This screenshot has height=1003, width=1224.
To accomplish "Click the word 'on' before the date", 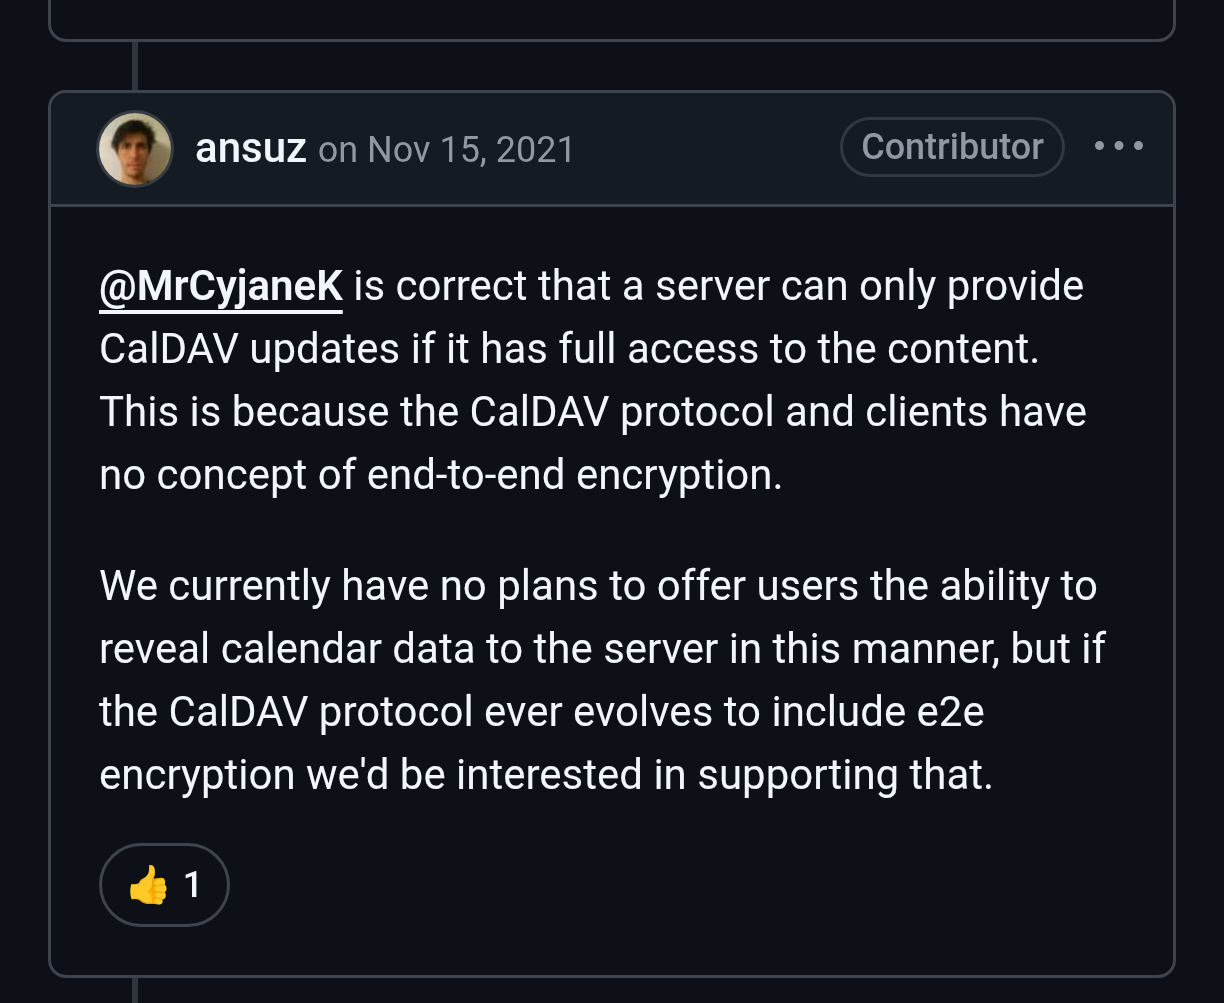I will click(338, 150).
